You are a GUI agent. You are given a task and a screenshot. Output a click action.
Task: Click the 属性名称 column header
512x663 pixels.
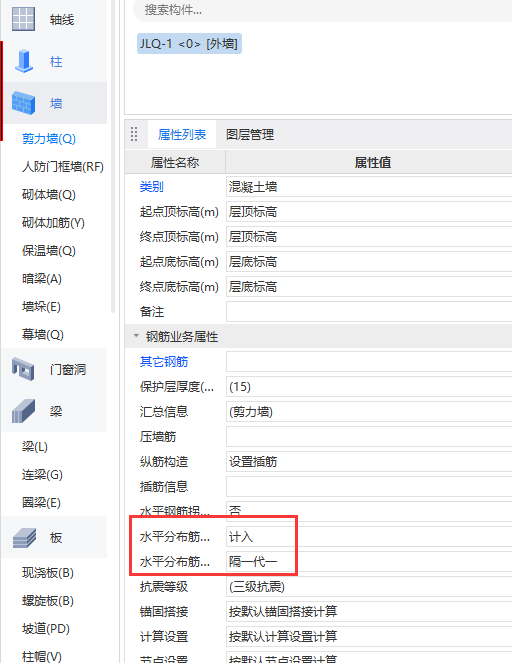[x=175, y=162]
